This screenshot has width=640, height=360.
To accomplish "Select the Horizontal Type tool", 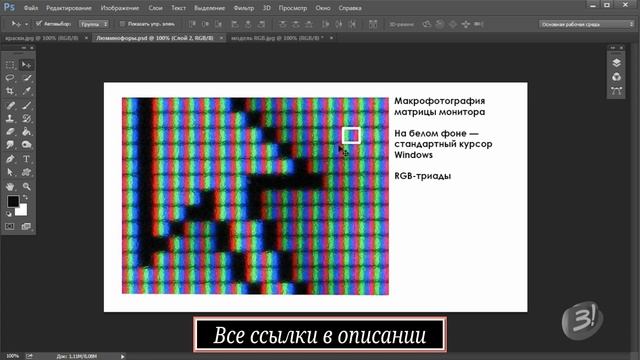I will tap(27, 159).
